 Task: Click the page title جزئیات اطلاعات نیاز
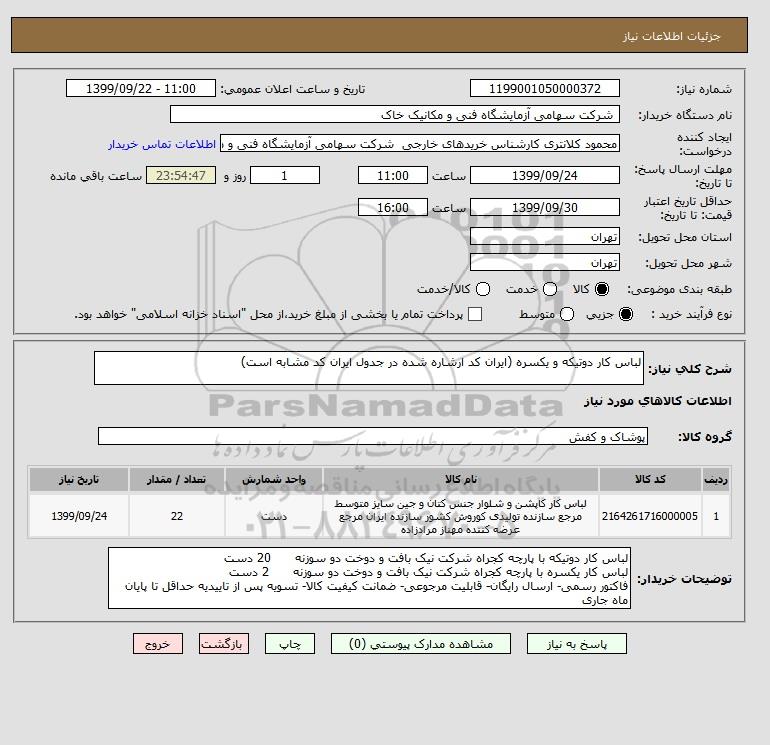(672, 36)
